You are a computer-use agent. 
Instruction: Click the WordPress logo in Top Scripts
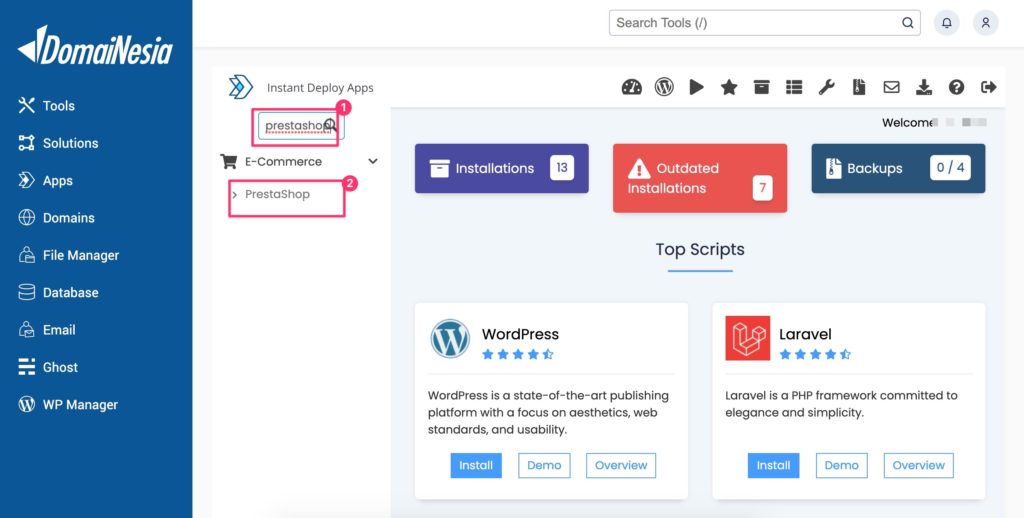(x=450, y=338)
